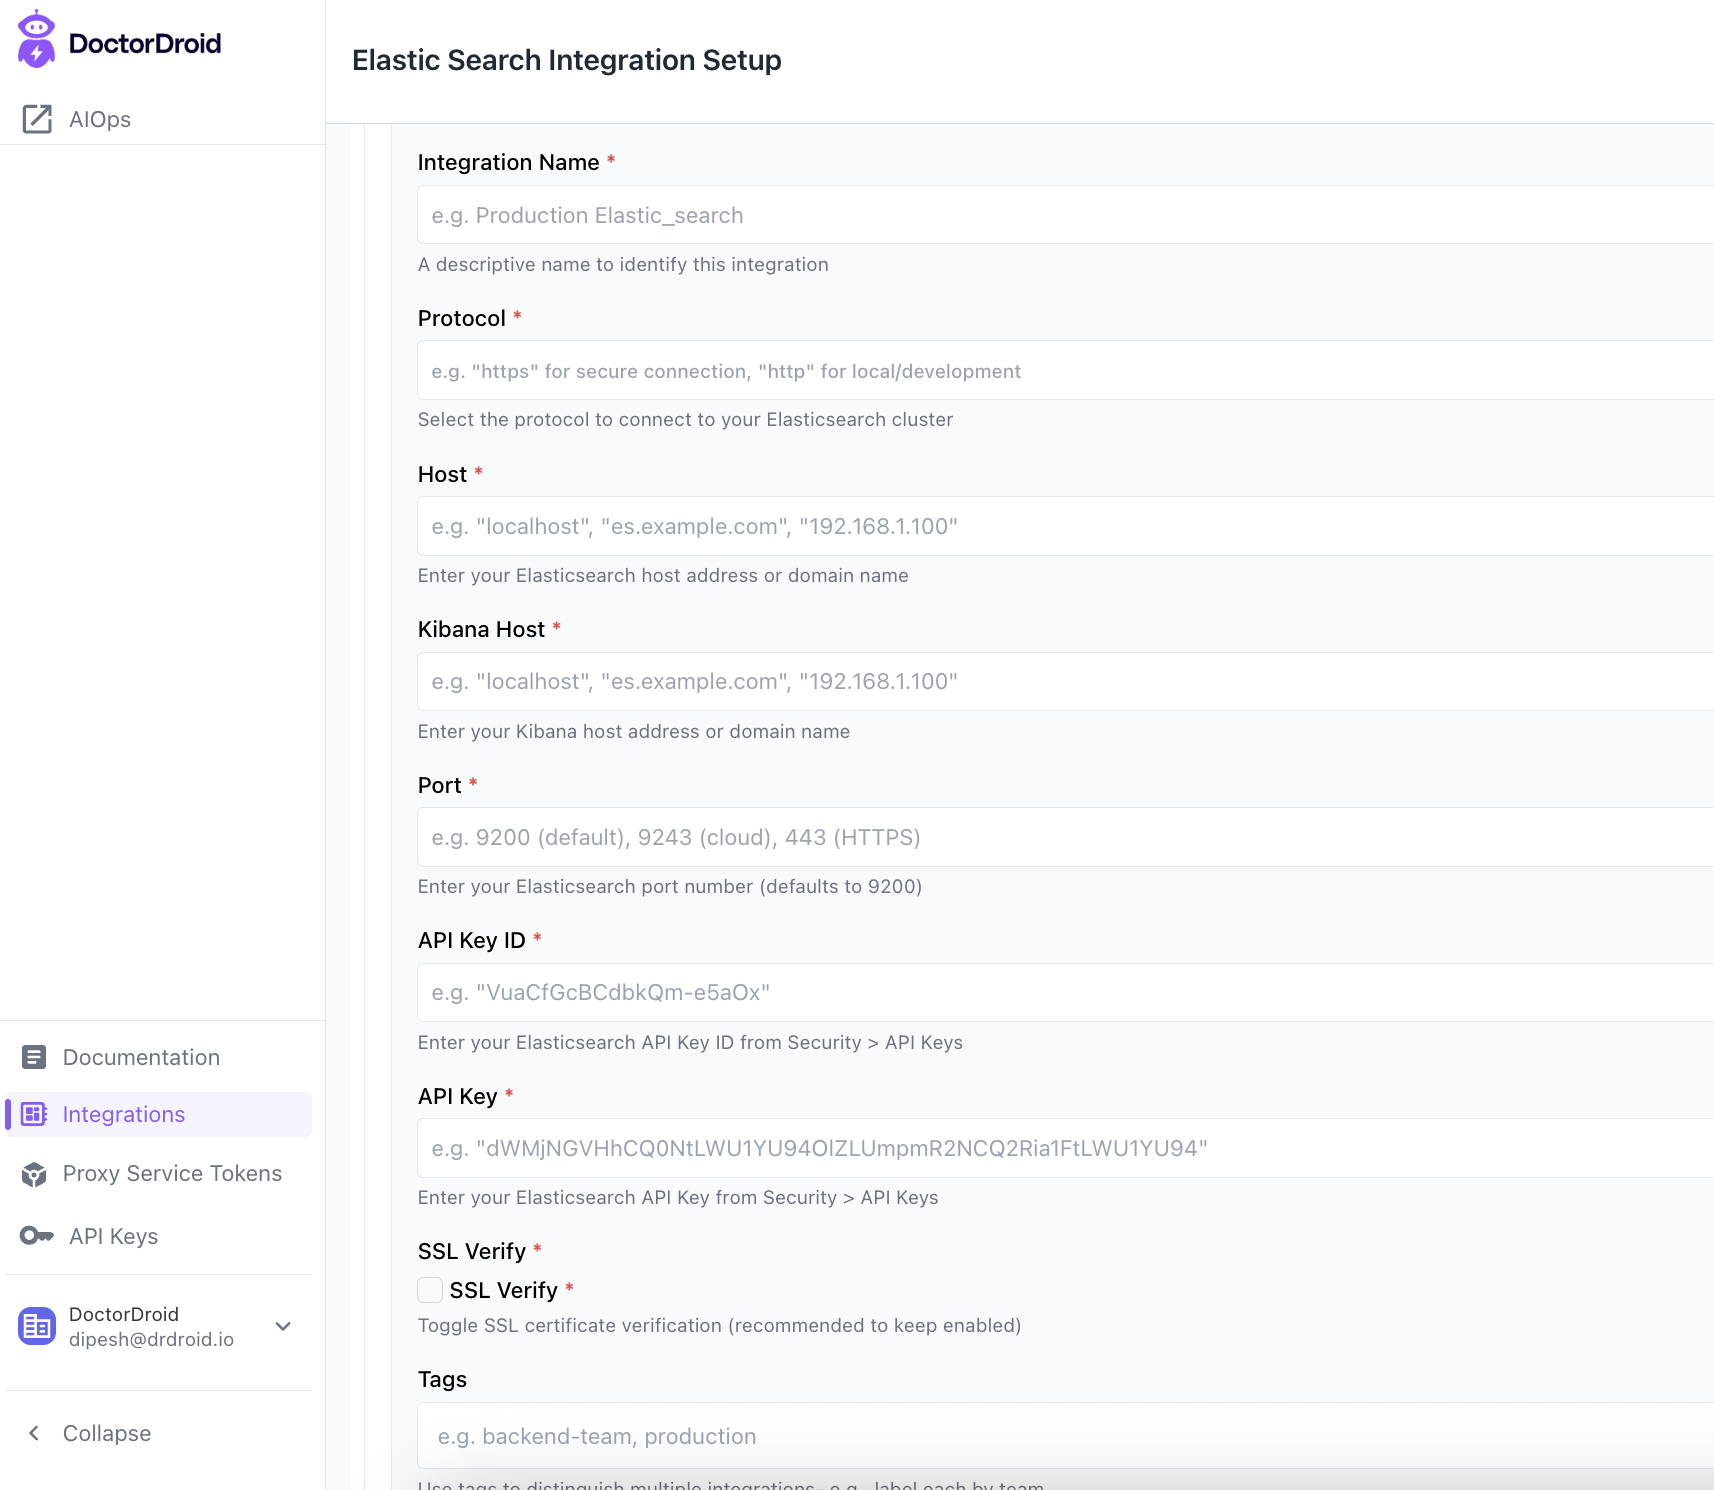Focus the Integration Name input field
The width and height of the screenshot is (1714, 1490).
[x=1066, y=215]
